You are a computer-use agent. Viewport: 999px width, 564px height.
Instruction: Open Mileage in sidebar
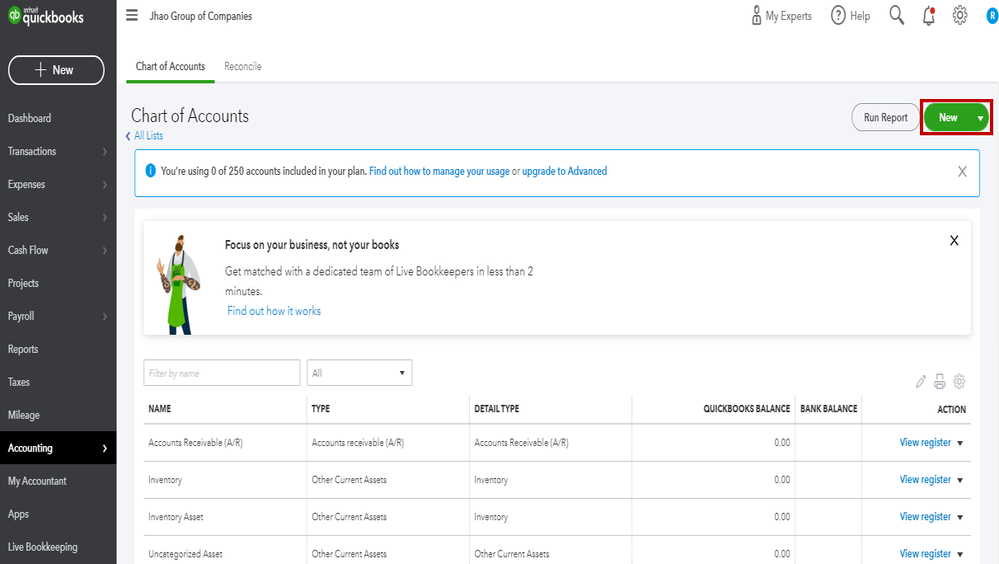click(x=24, y=415)
